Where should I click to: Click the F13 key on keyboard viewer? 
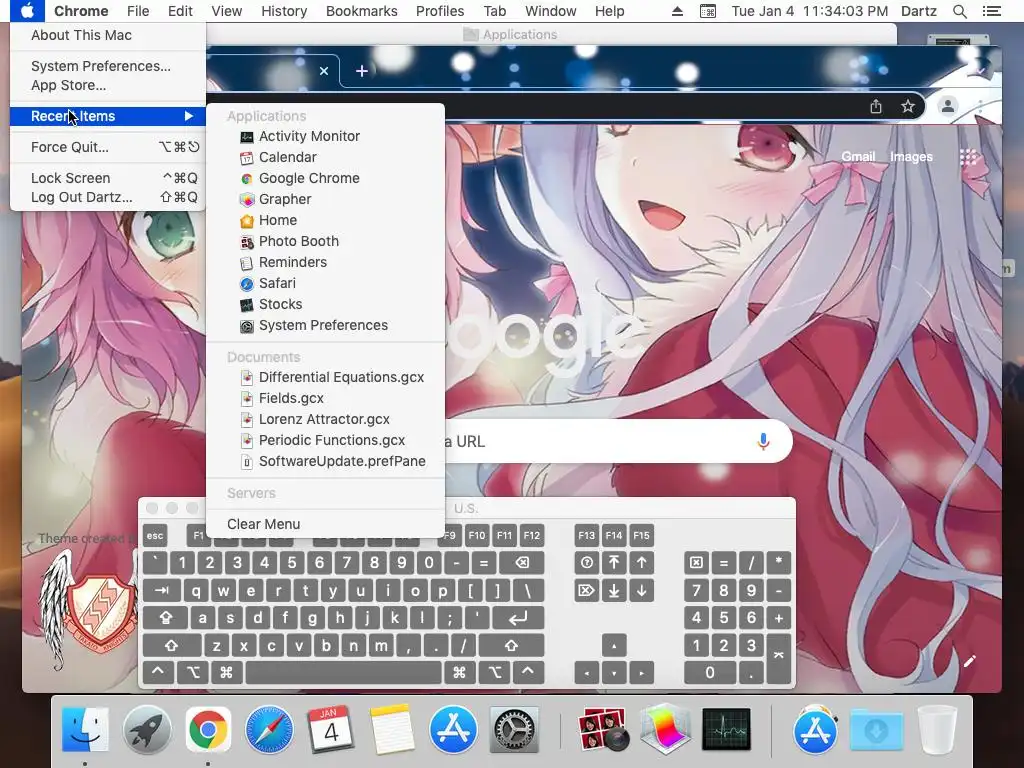[x=586, y=536]
